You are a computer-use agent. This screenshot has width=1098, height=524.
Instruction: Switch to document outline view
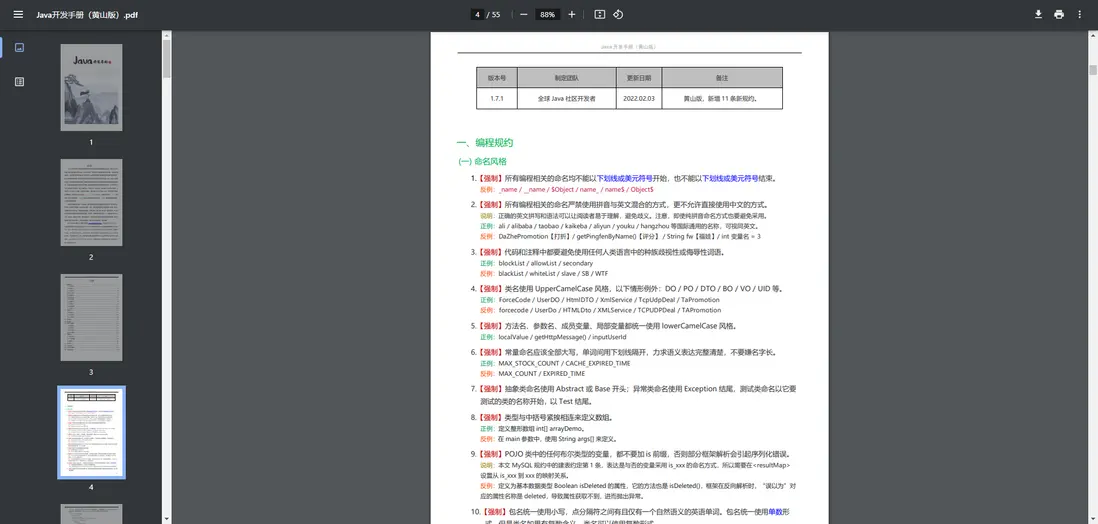tap(19, 81)
